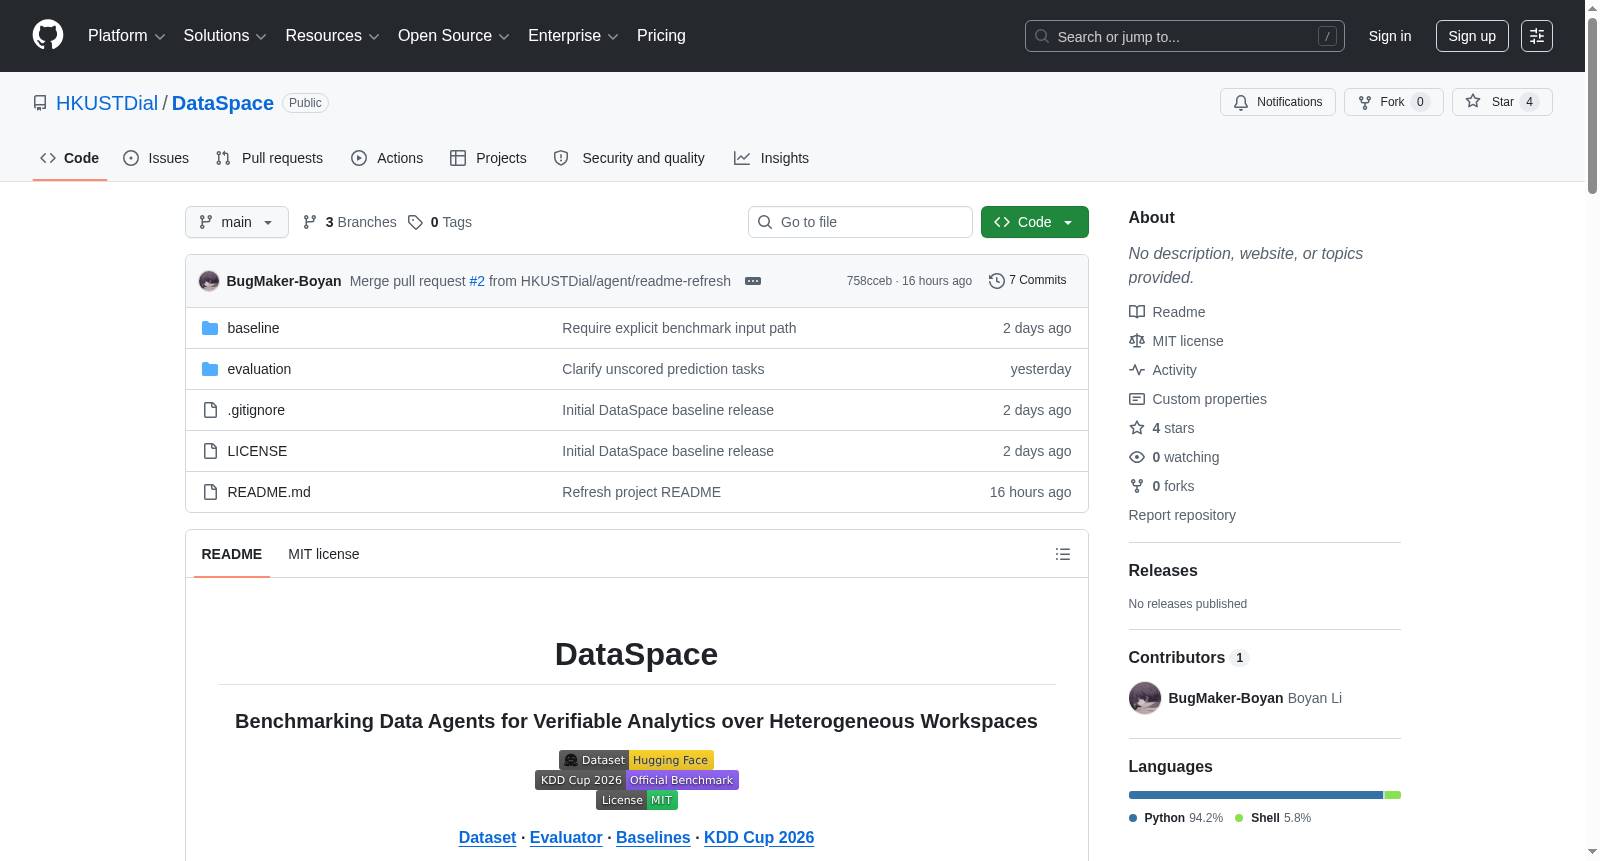Open the GitHub homepage logo

pyautogui.click(x=48, y=35)
